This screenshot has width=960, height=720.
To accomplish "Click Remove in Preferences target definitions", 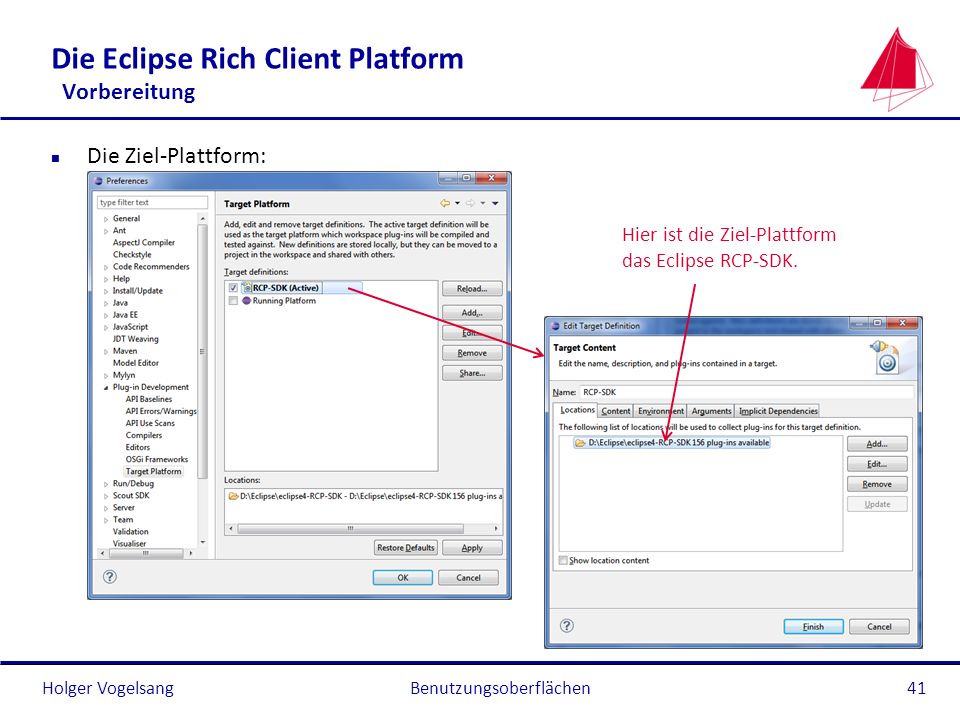I will coord(472,353).
